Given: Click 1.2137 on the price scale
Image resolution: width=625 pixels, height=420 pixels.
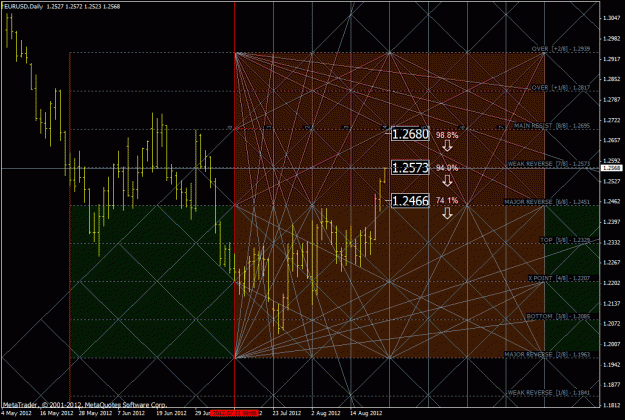Looking at the screenshot, I should (612, 303).
